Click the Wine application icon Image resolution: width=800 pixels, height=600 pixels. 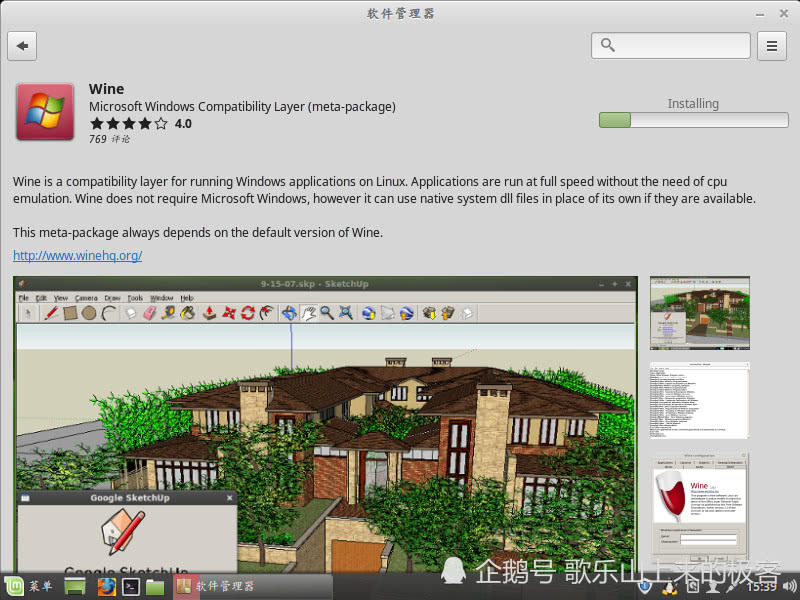45,111
